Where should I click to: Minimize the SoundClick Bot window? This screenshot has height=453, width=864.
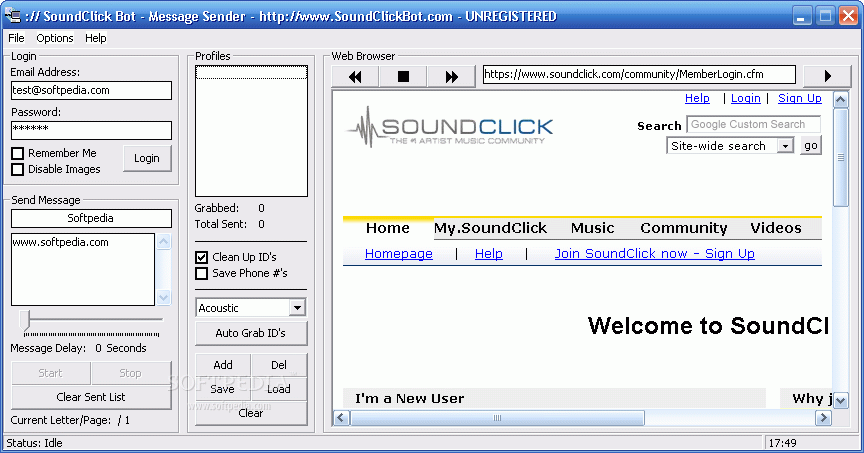[x=802, y=16]
